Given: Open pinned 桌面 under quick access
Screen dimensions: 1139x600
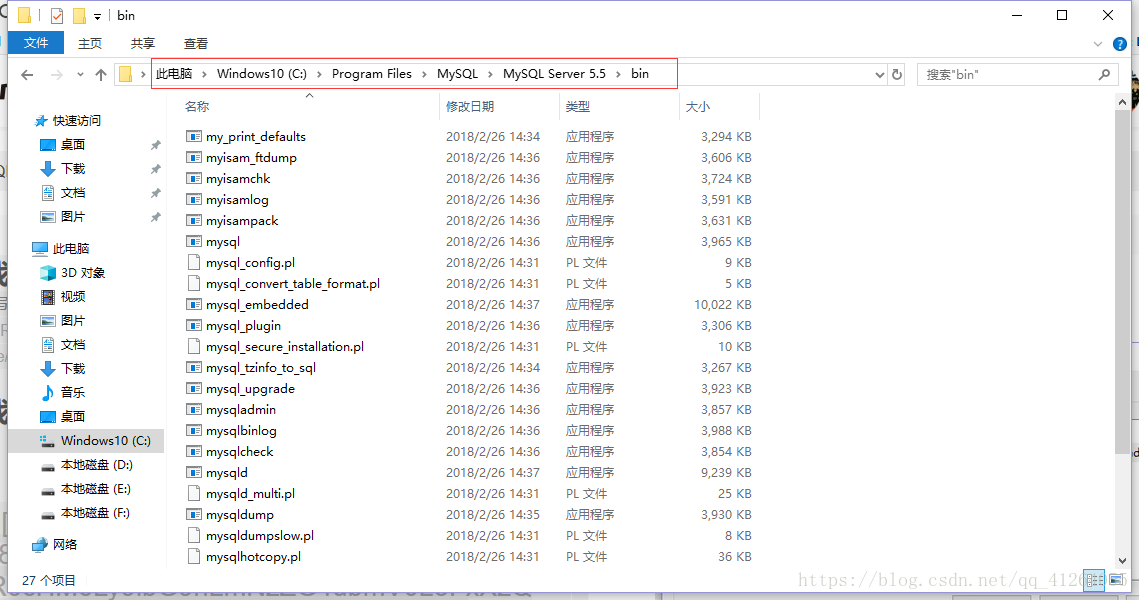Looking at the screenshot, I should (x=73, y=145).
